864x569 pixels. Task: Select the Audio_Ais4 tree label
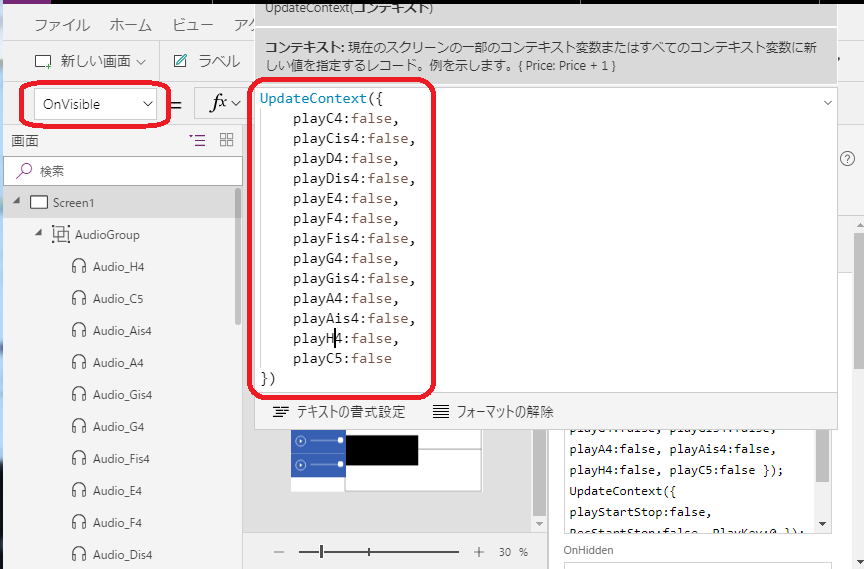click(x=122, y=331)
